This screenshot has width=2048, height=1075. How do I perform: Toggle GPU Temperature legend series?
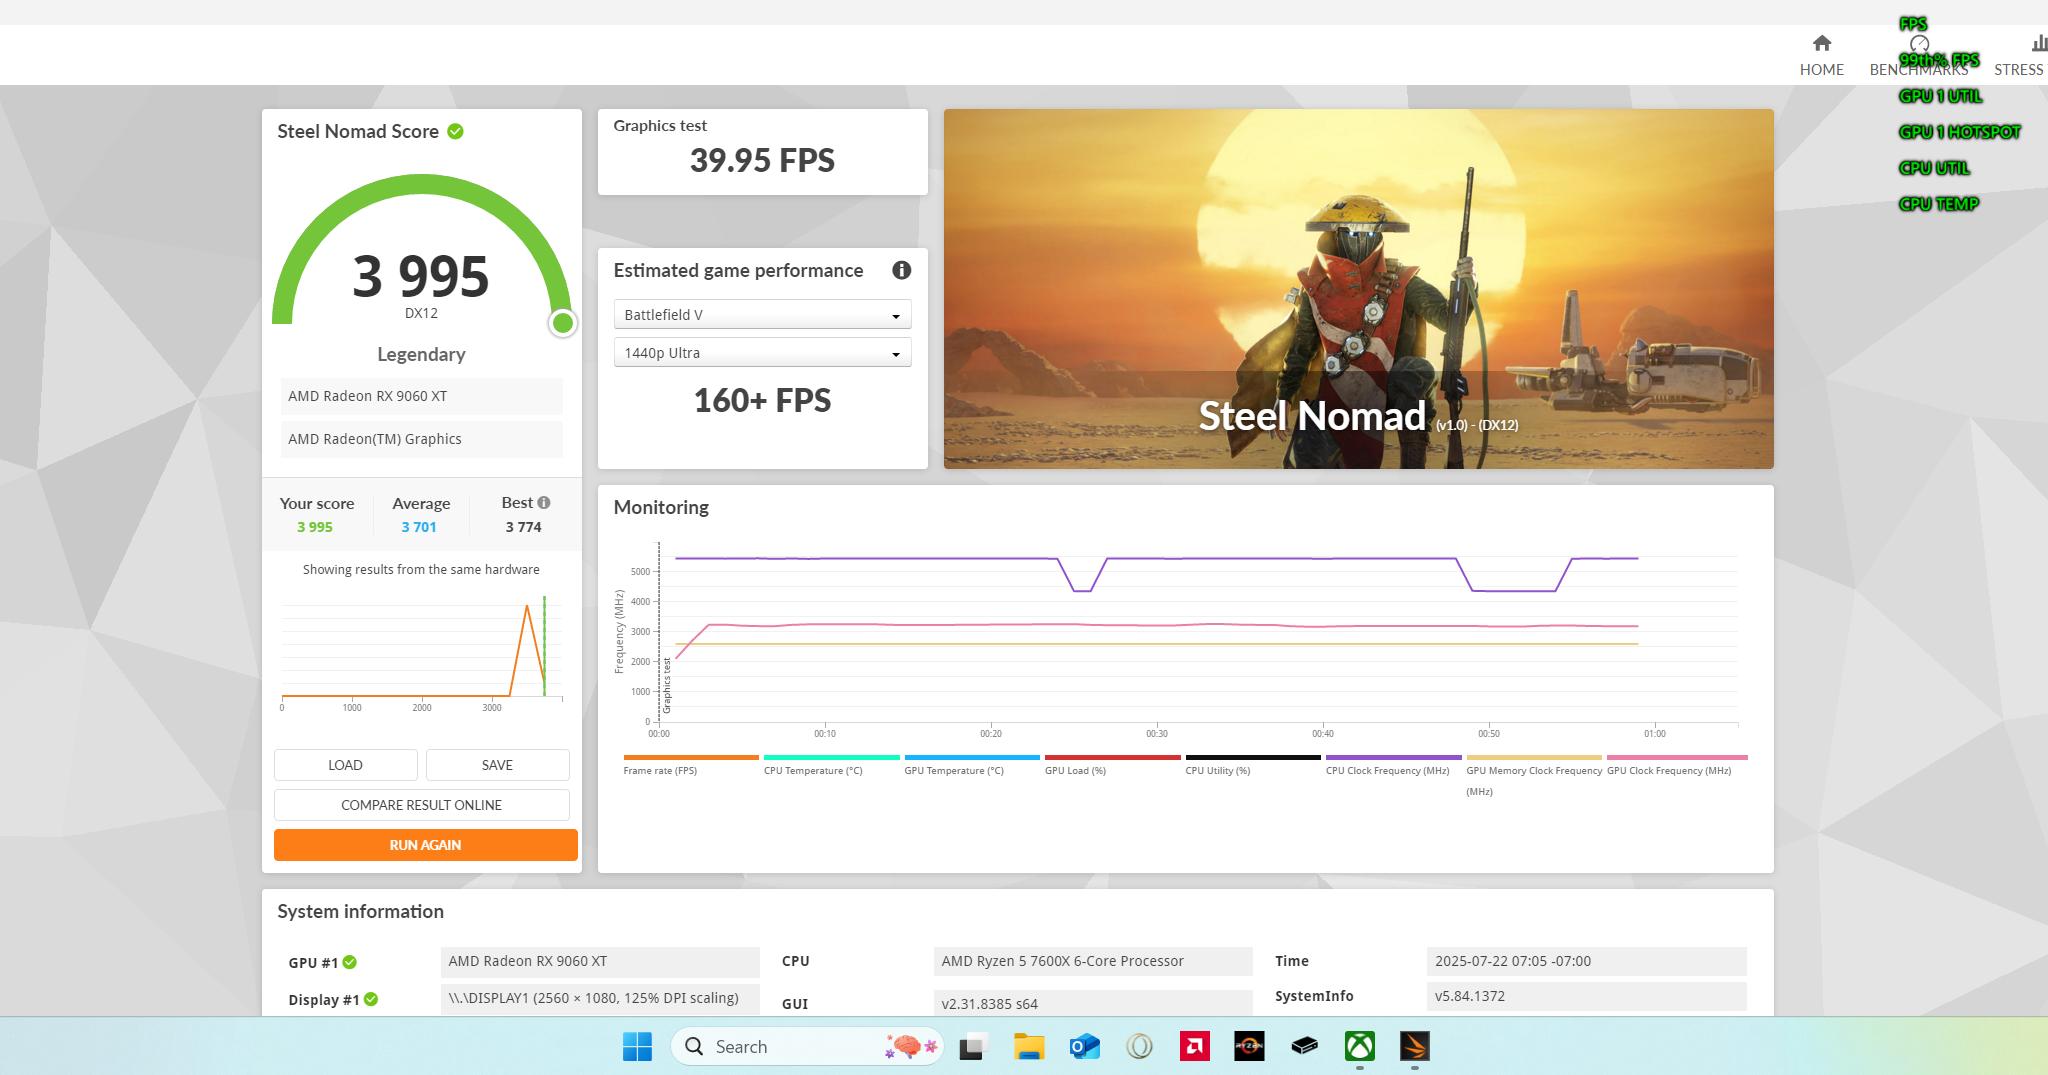(x=972, y=765)
